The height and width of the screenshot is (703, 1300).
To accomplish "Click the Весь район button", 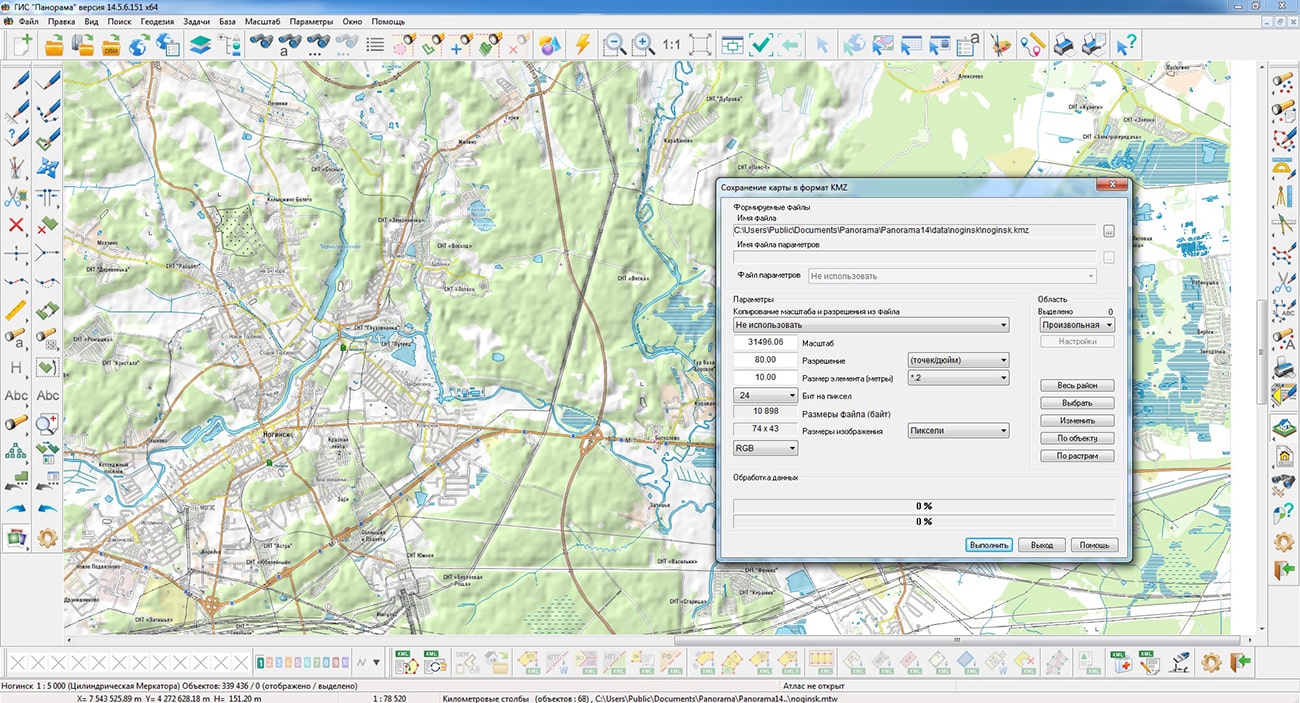I will [1077, 386].
